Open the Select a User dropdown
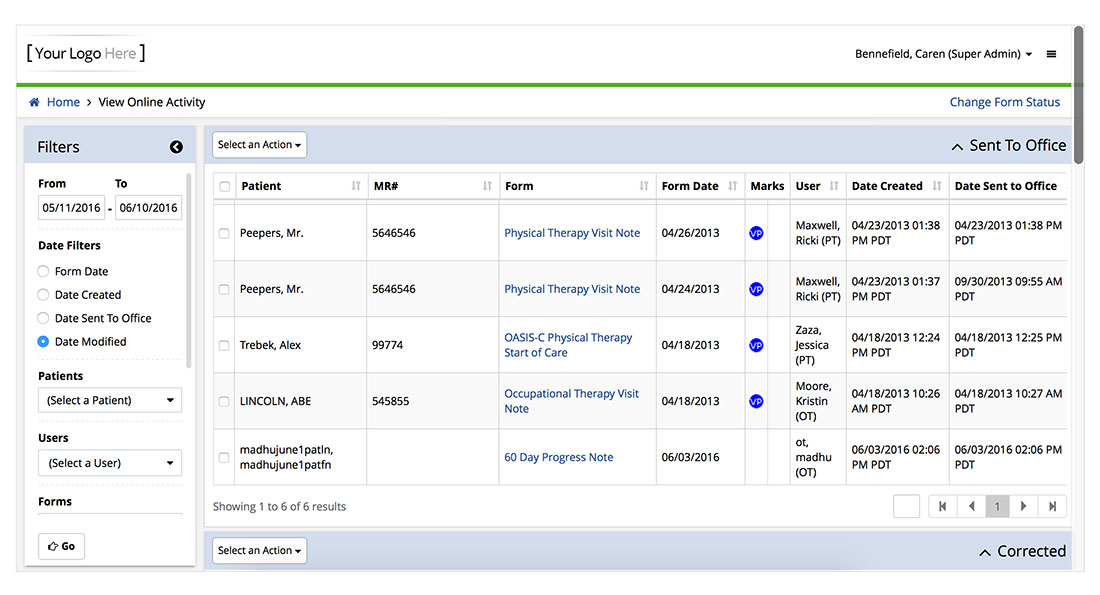 [x=110, y=463]
